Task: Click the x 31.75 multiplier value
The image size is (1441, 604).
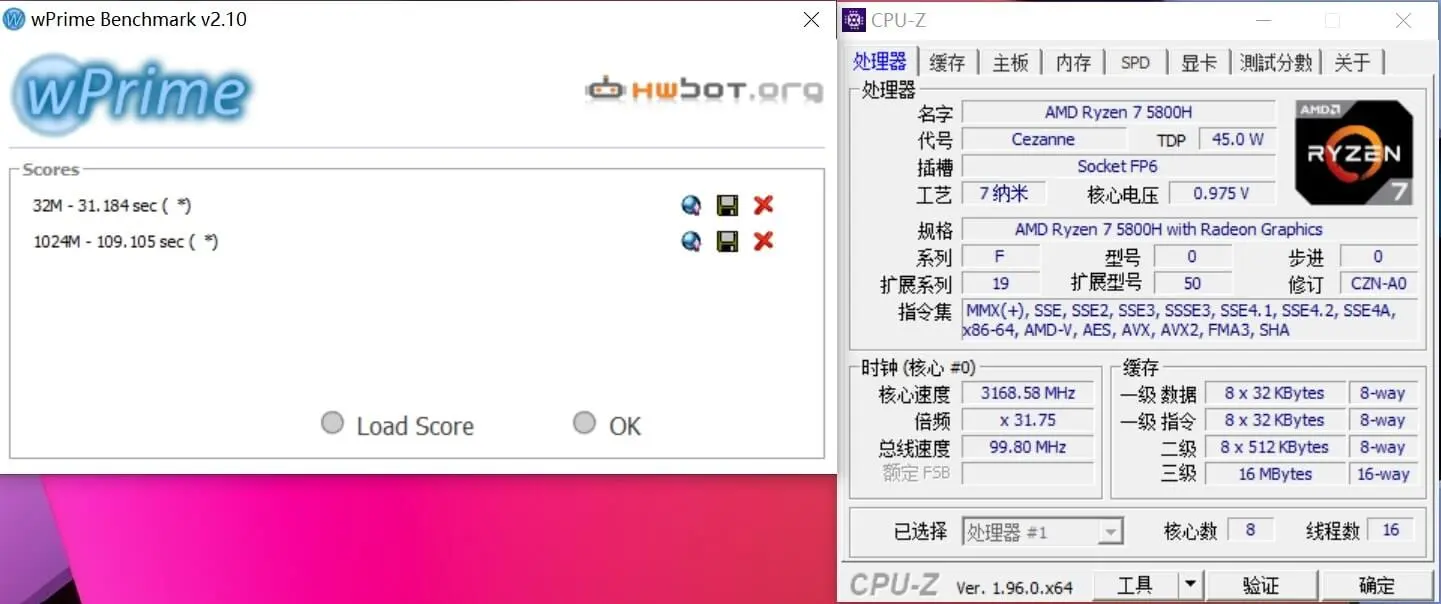Action: click(x=1027, y=420)
